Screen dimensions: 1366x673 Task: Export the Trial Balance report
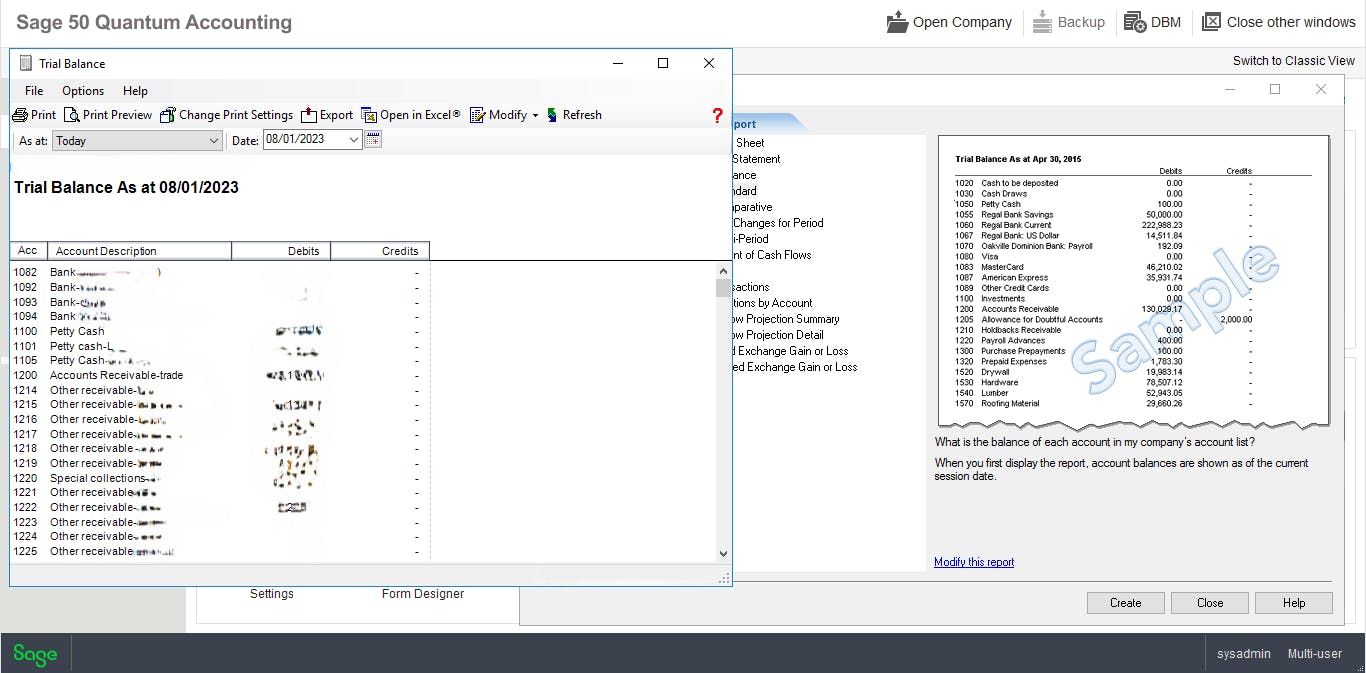(x=327, y=114)
